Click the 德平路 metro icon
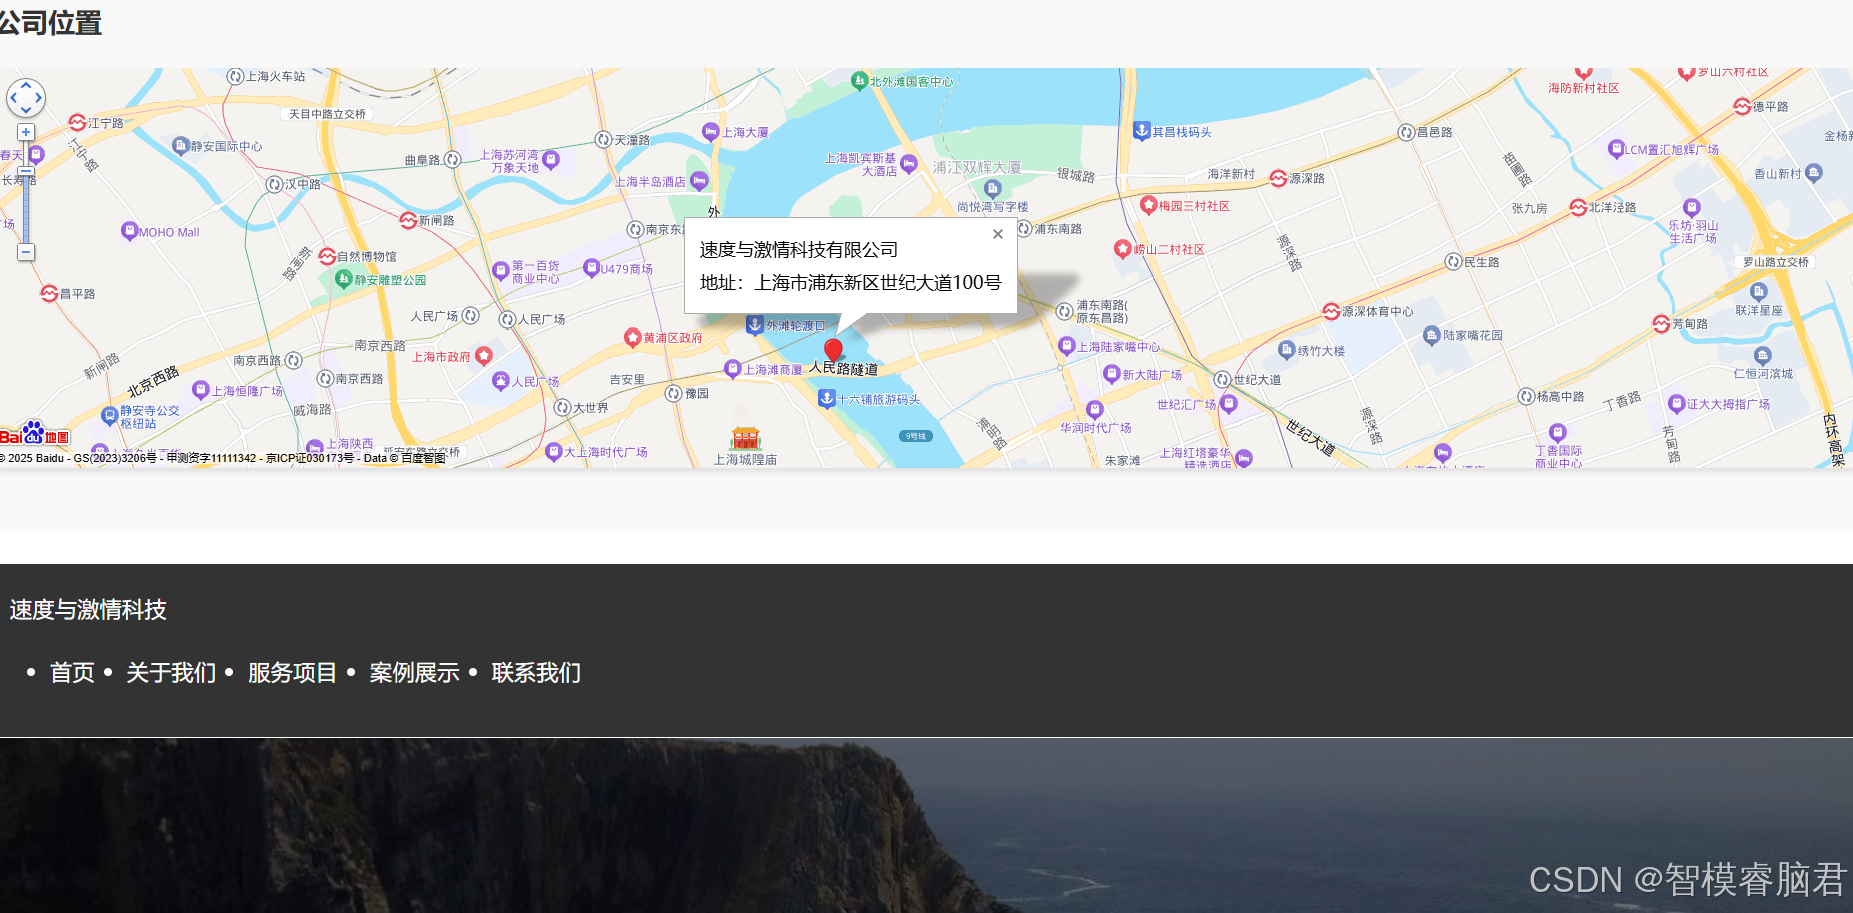 click(1742, 107)
